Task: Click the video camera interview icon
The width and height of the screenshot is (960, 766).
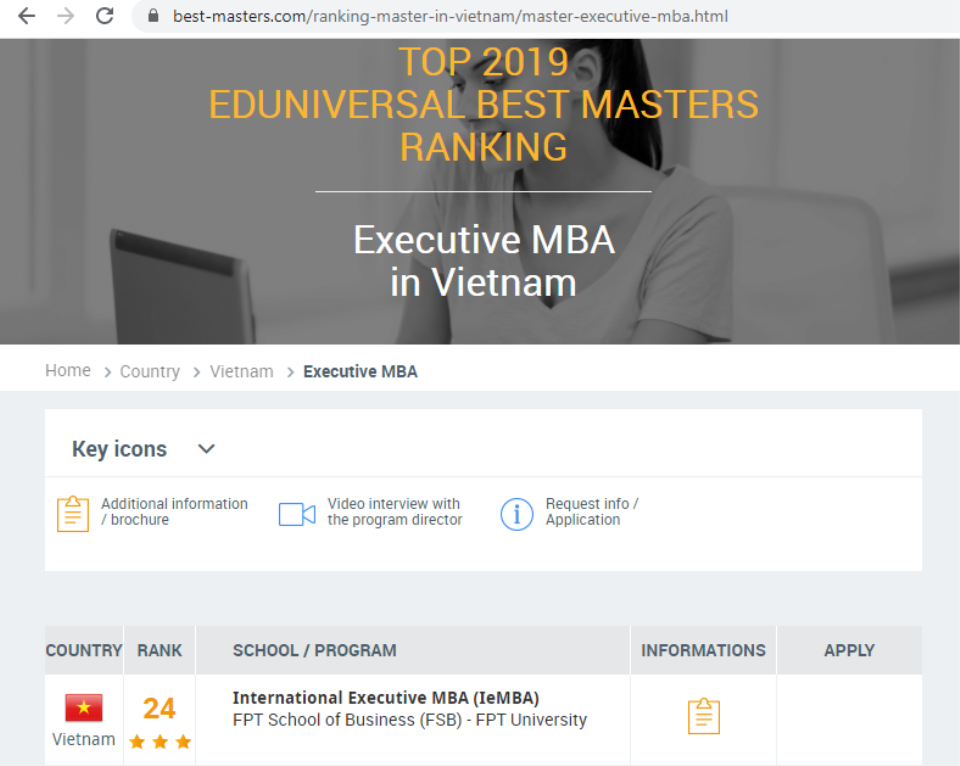Action: [x=297, y=514]
